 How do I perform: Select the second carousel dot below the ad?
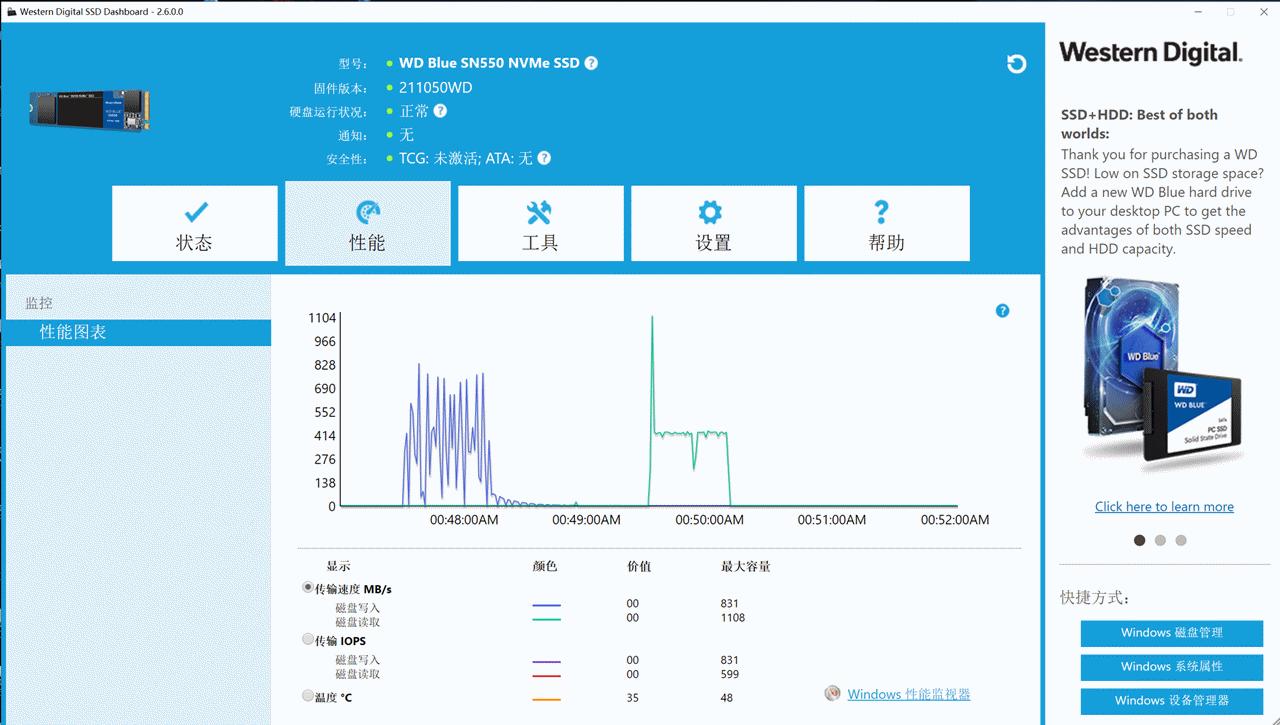[x=1160, y=540]
